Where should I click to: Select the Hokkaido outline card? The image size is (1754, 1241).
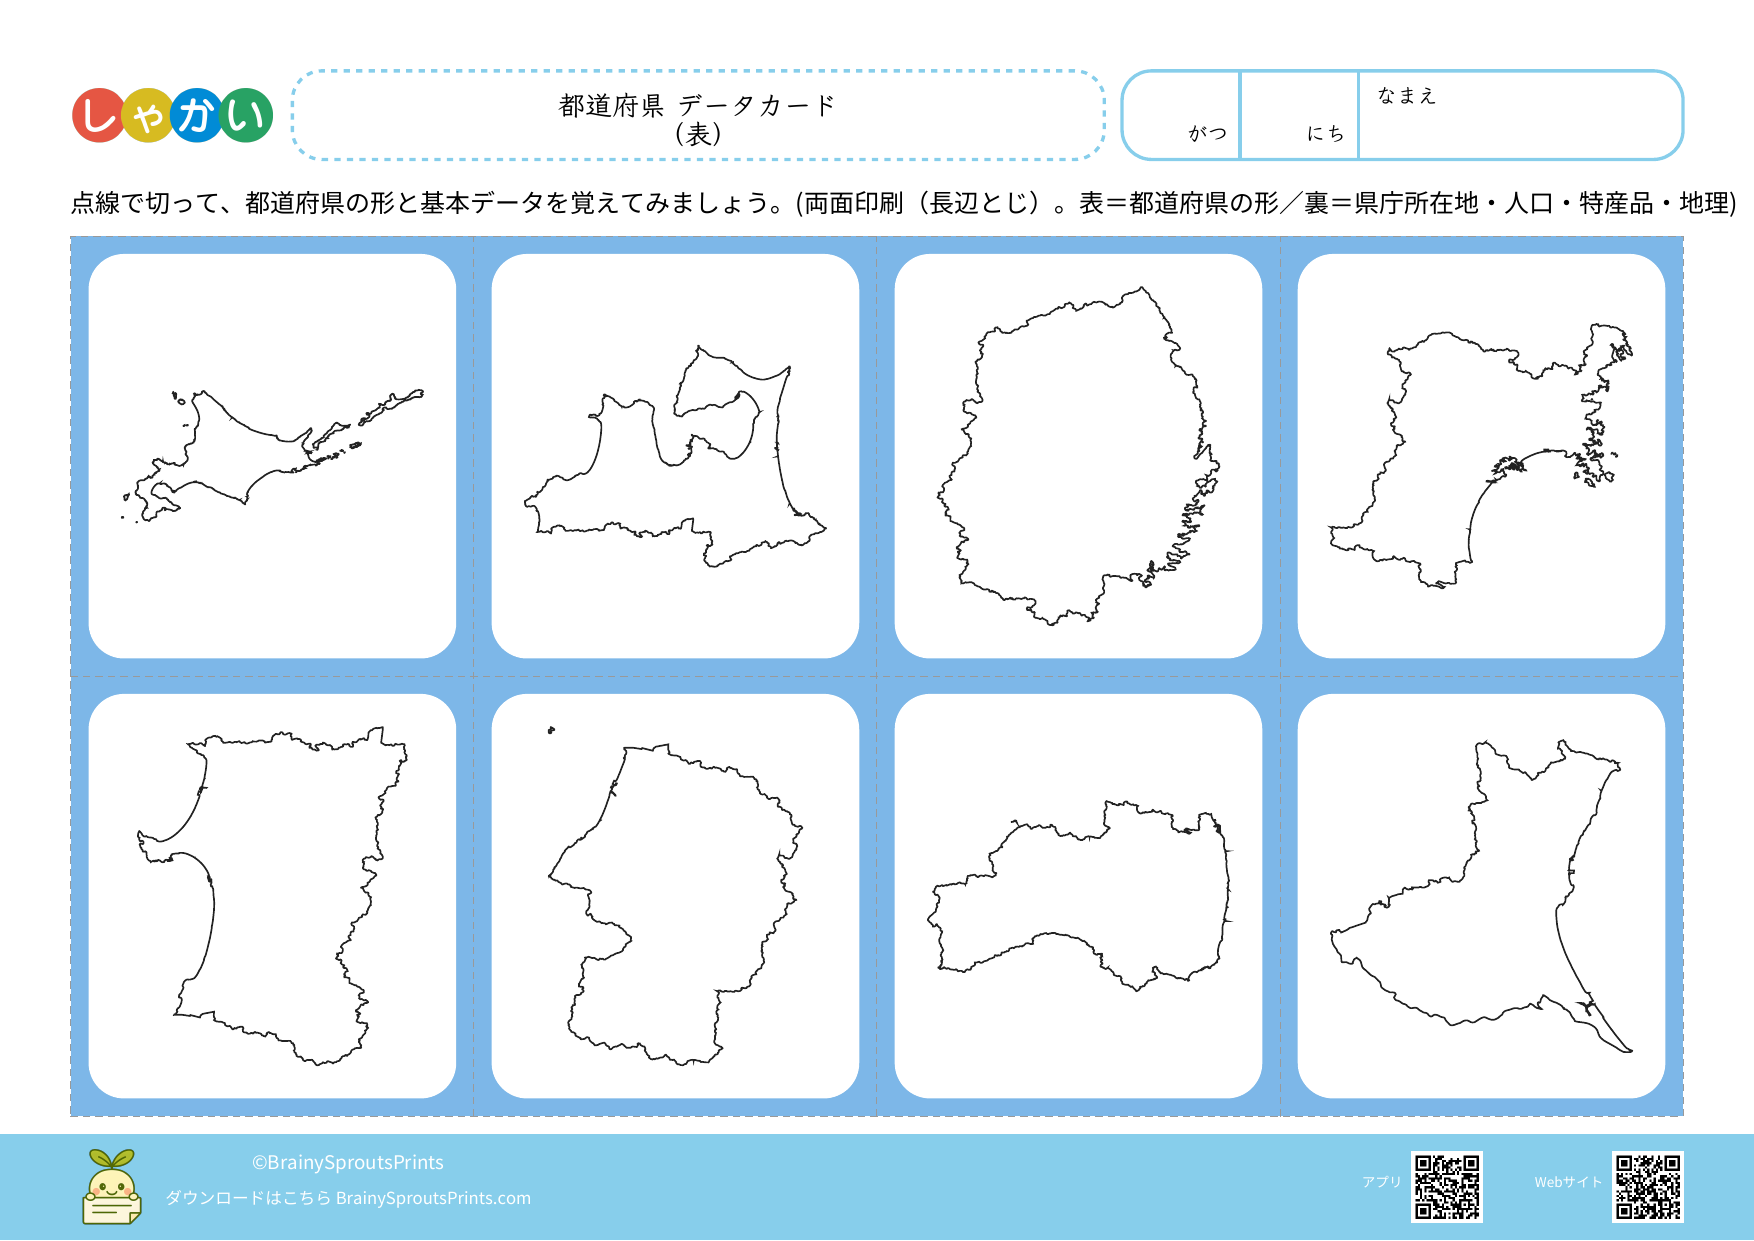[272, 456]
